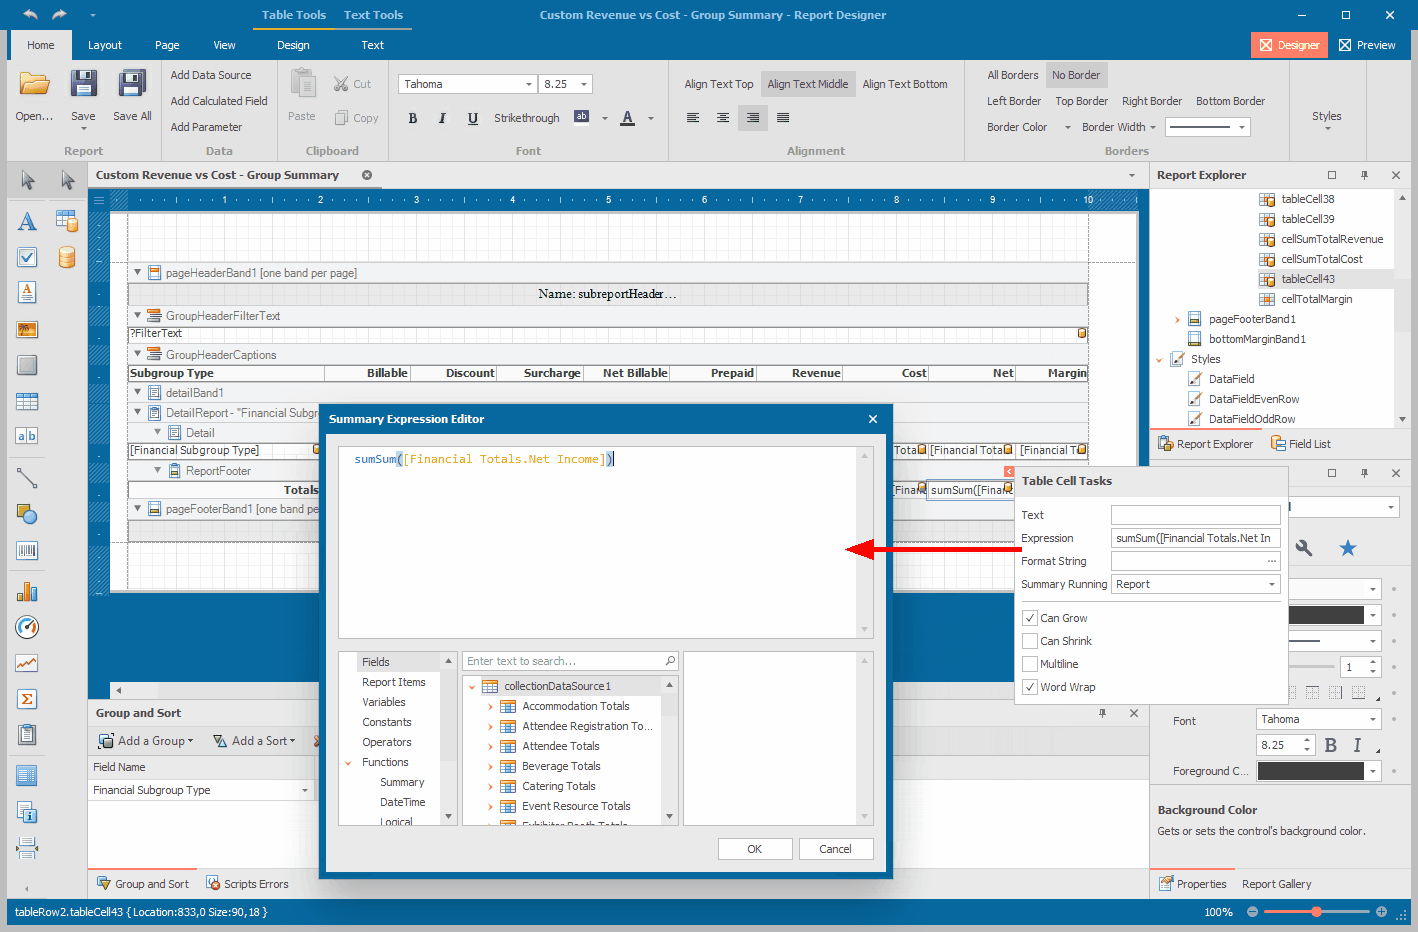Click the Save All icon
Image resolution: width=1418 pixels, height=932 pixels.
click(132, 83)
